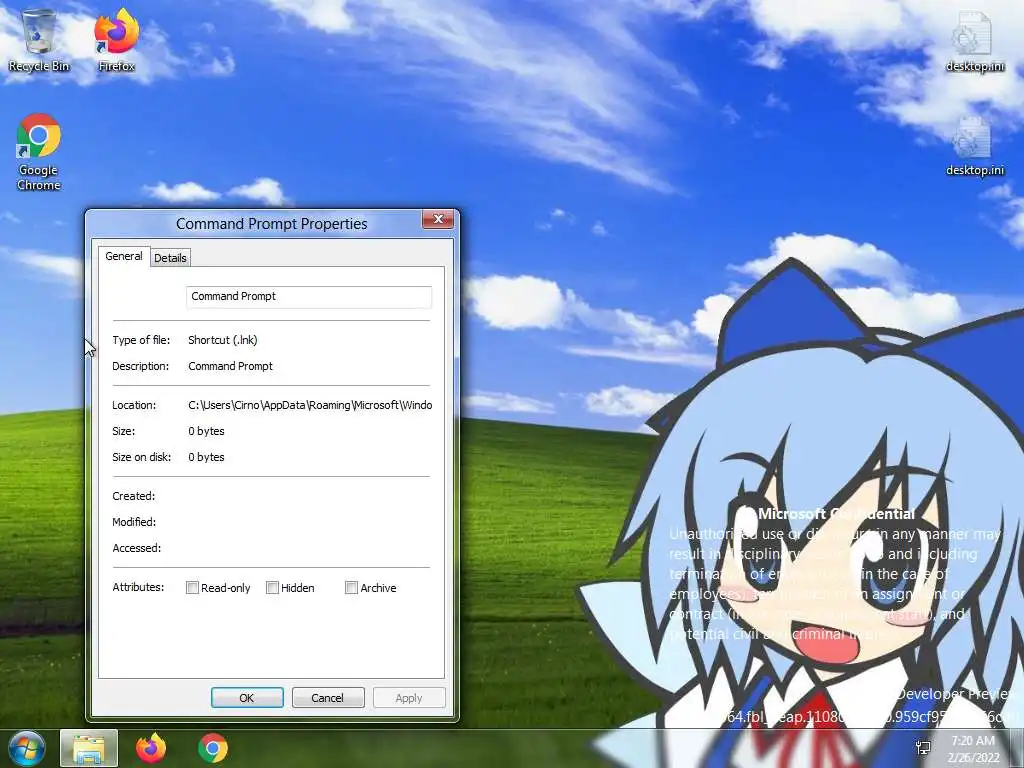This screenshot has width=1024, height=768.
Task: Select the Google Chrome desktop shortcut
Action: pos(39,152)
